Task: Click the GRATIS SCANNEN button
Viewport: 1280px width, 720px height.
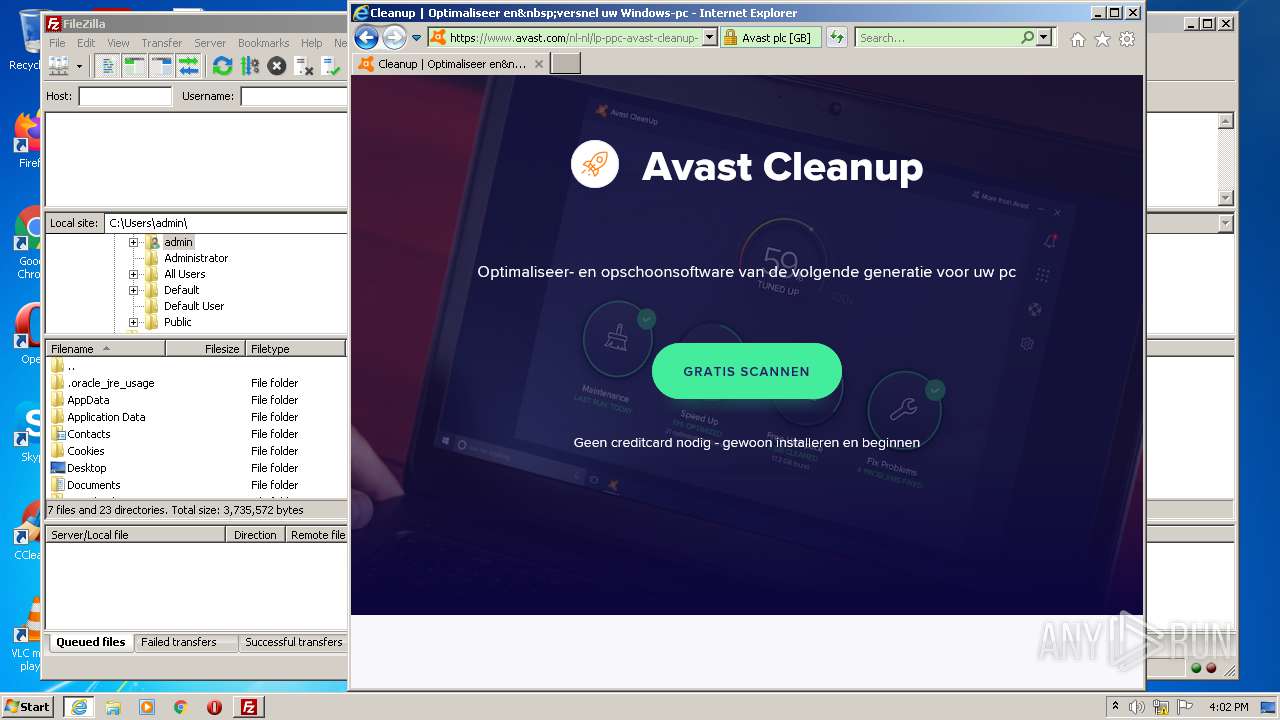Action: coord(747,371)
